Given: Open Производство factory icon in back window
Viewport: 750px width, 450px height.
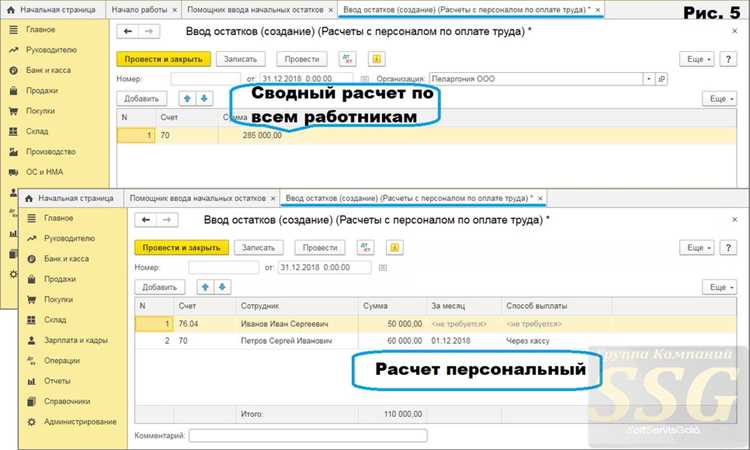Looking at the screenshot, I should (13, 152).
